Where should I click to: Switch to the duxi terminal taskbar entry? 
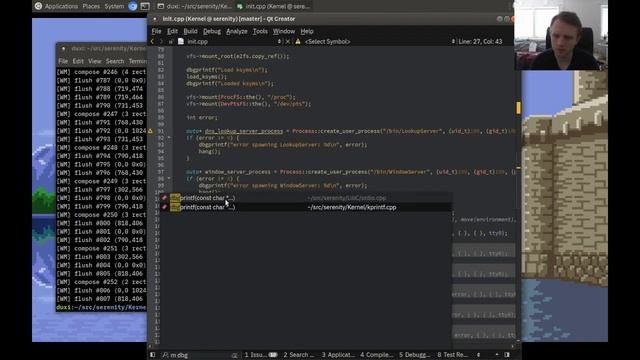(x=194, y=6)
